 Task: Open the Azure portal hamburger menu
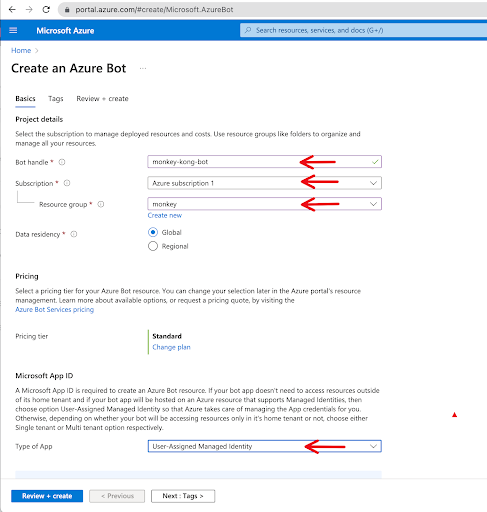(13, 31)
